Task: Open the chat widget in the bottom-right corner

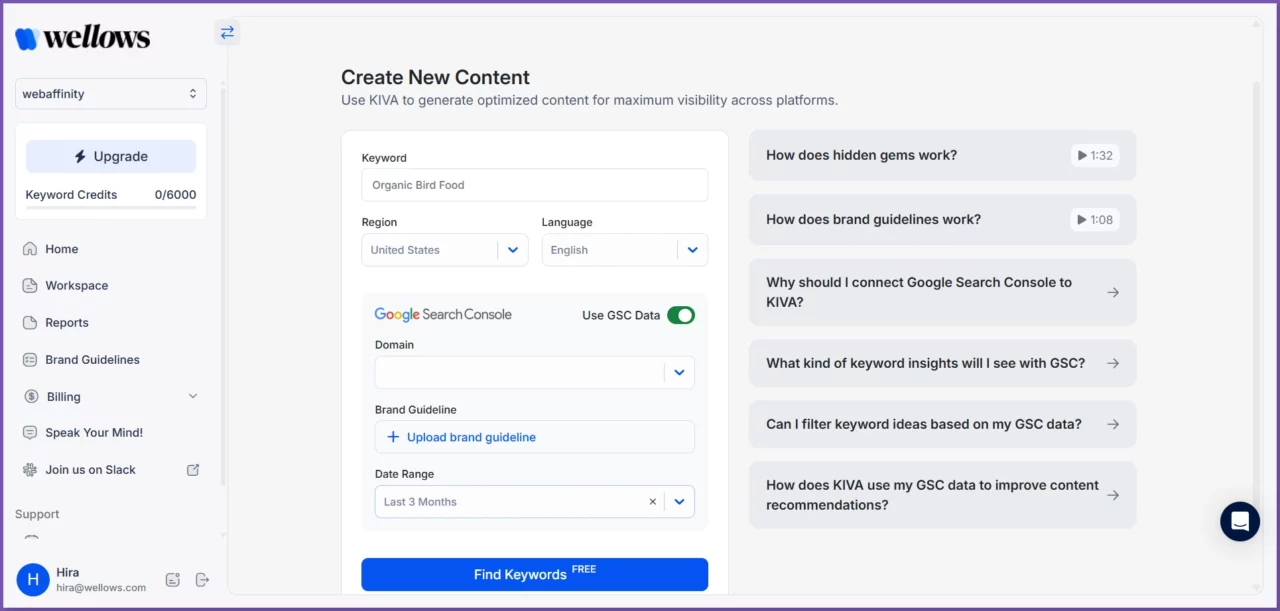Action: [1239, 521]
